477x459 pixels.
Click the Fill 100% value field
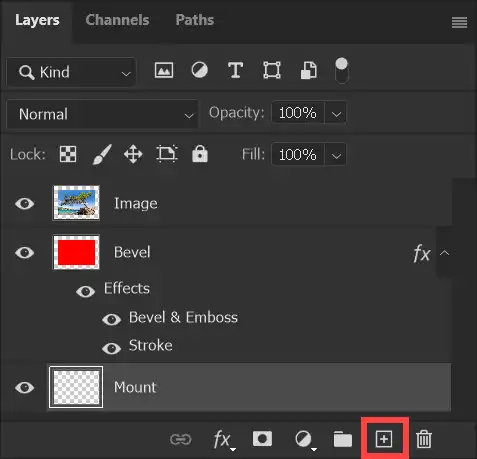point(298,154)
